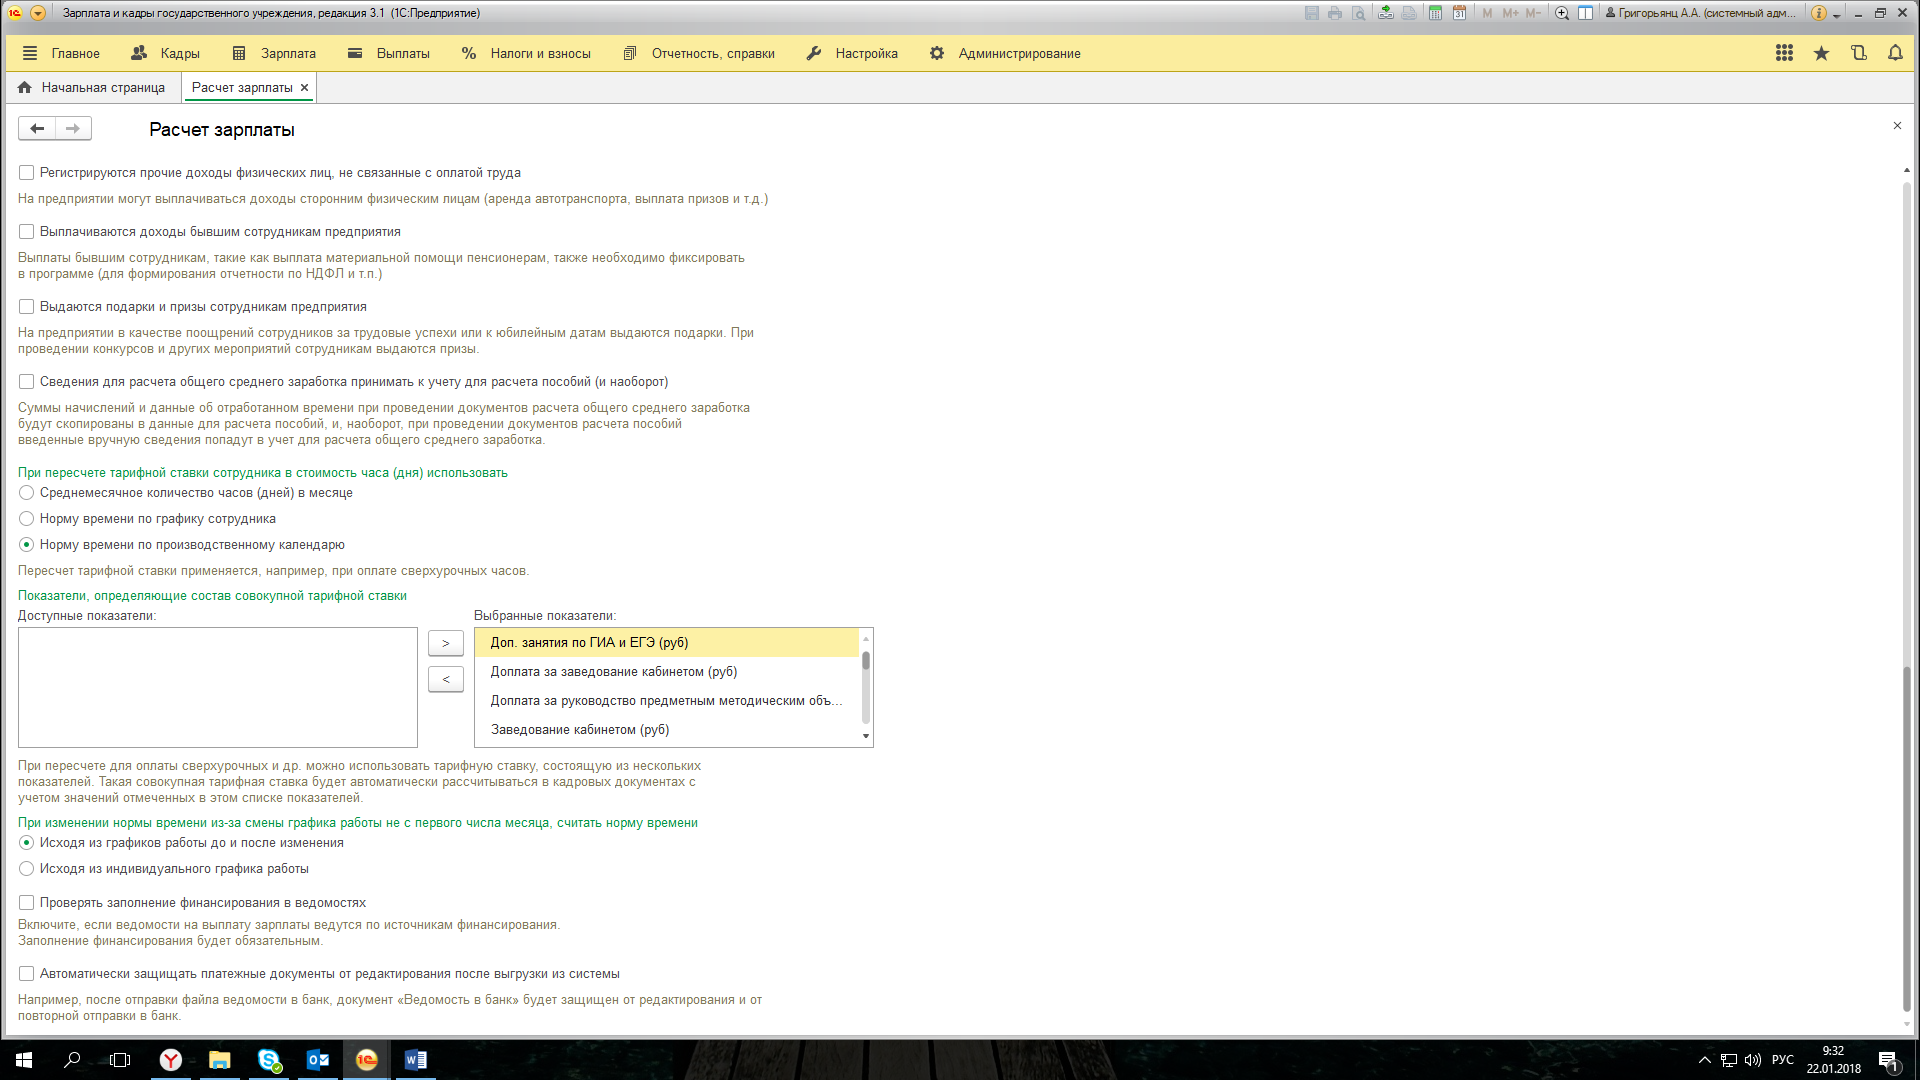Click the back navigation arrow
The height and width of the screenshot is (1080, 1920).
(x=37, y=128)
